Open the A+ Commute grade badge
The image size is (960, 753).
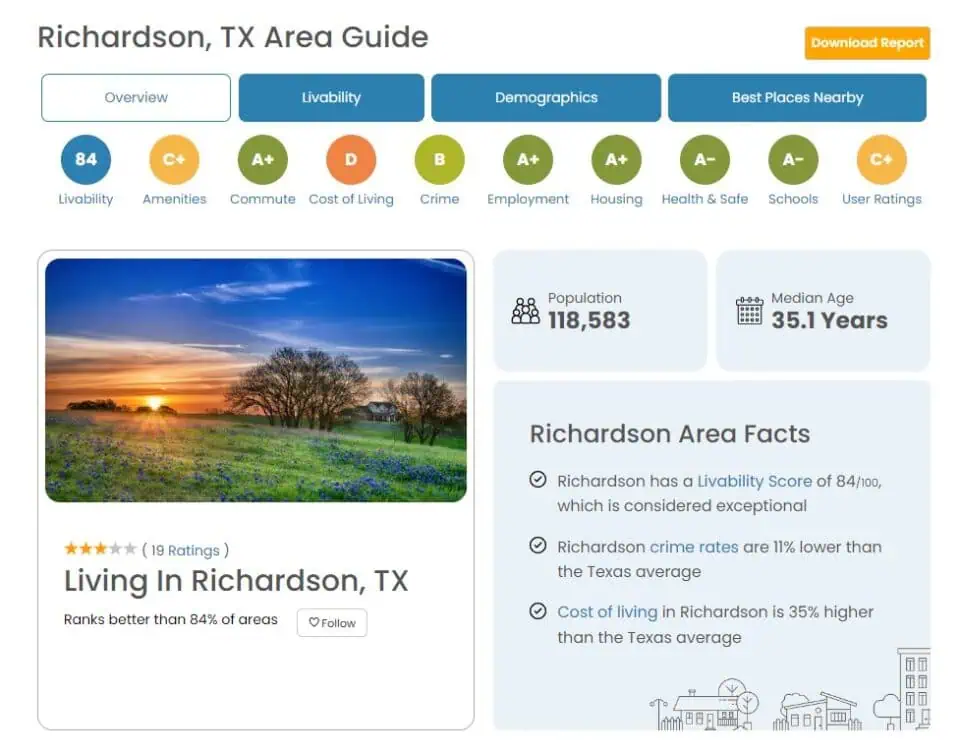pos(262,159)
